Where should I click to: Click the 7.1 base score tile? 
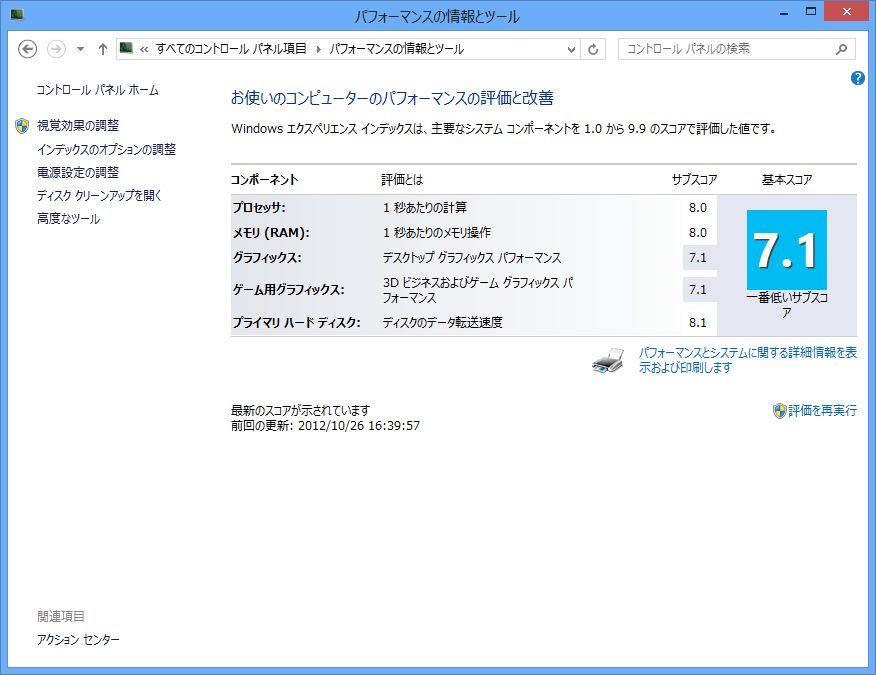click(787, 250)
